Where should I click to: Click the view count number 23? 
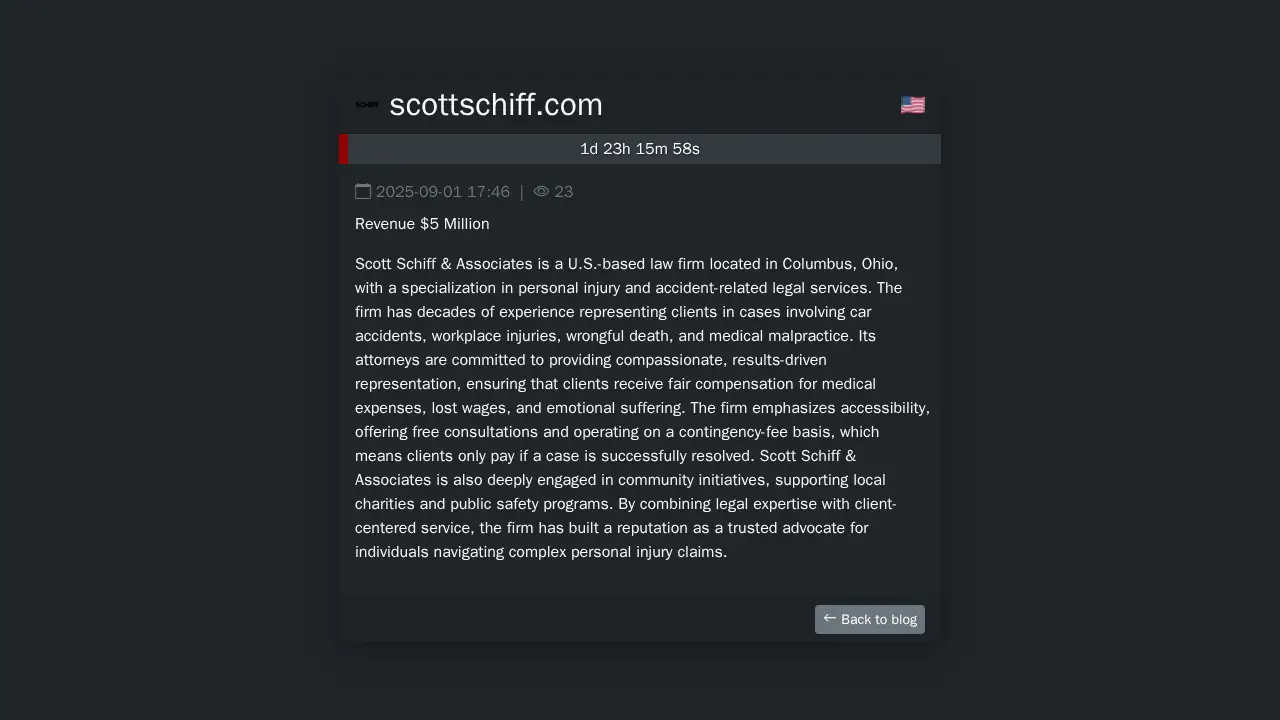pyautogui.click(x=564, y=192)
